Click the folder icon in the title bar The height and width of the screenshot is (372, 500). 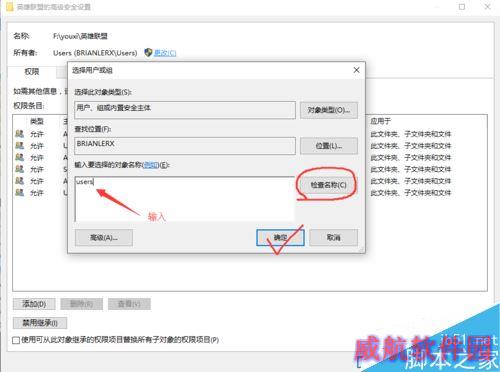coord(10,7)
